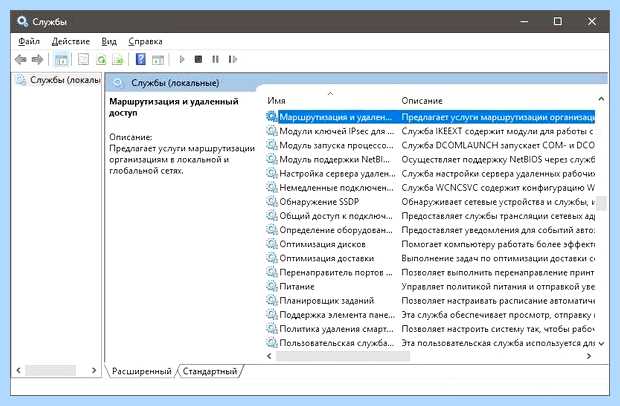Click the vertical scrollbar thumb of services list
Image resolution: width=620 pixels, height=406 pixels.
click(x=601, y=204)
